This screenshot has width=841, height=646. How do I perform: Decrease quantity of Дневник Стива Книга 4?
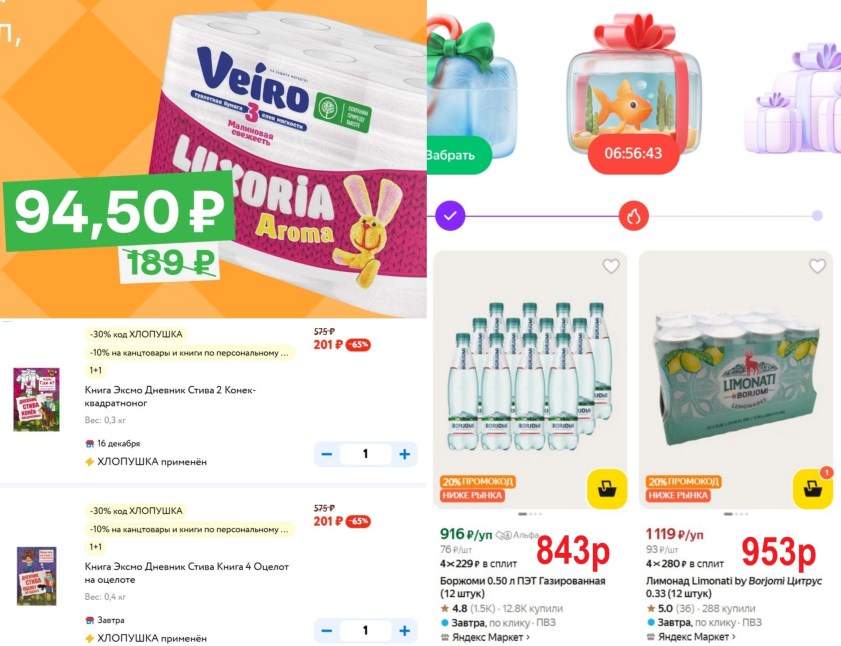coord(327,630)
